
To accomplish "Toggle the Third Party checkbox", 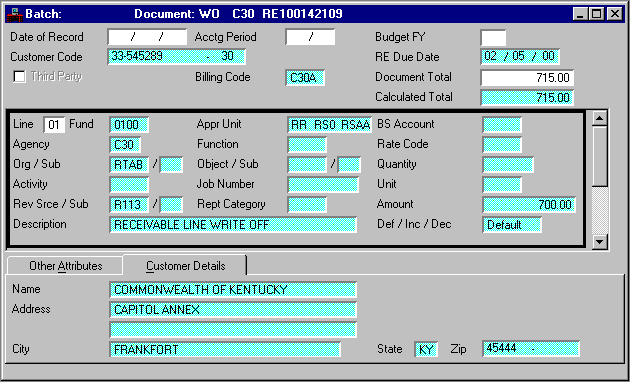I will [x=19, y=76].
